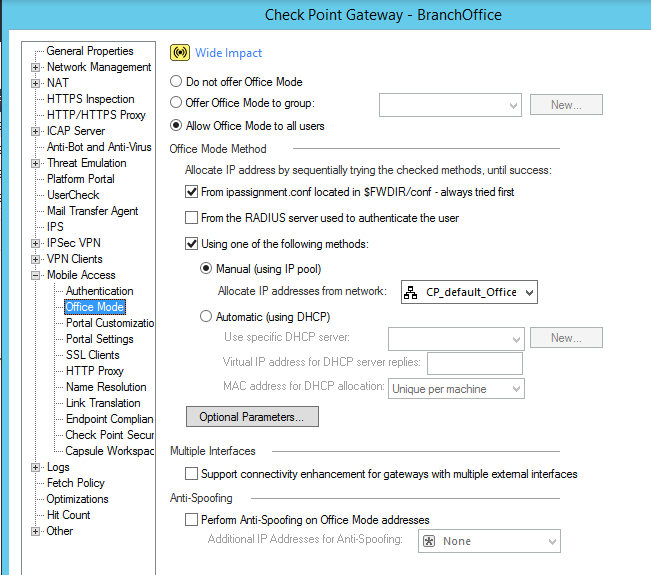Click the Optional Parameters button
651x575 pixels.
click(x=252, y=416)
